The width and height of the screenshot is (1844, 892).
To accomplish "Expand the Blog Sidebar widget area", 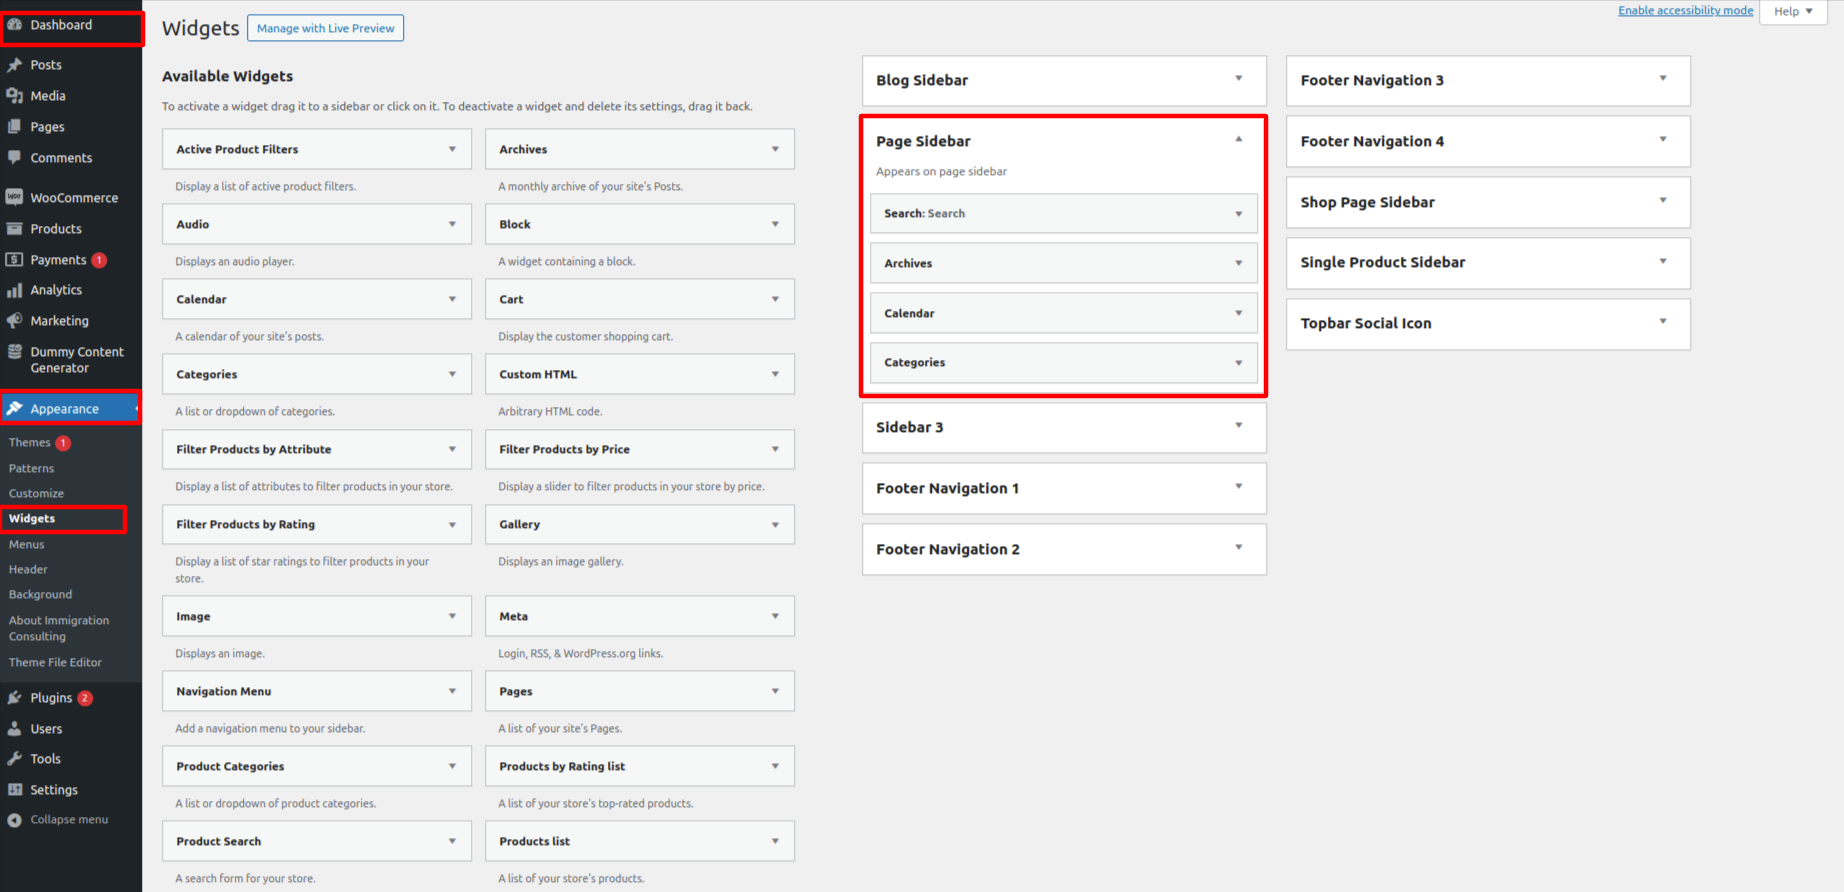I will (x=1238, y=79).
